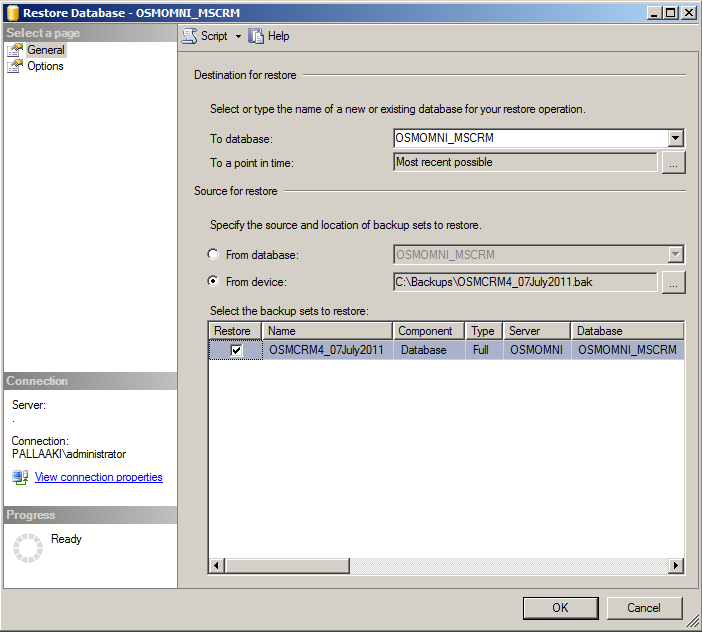This screenshot has height=632, width=702.
Task: Click the connection properties icon
Action: pyautogui.click(x=20, y=478)
